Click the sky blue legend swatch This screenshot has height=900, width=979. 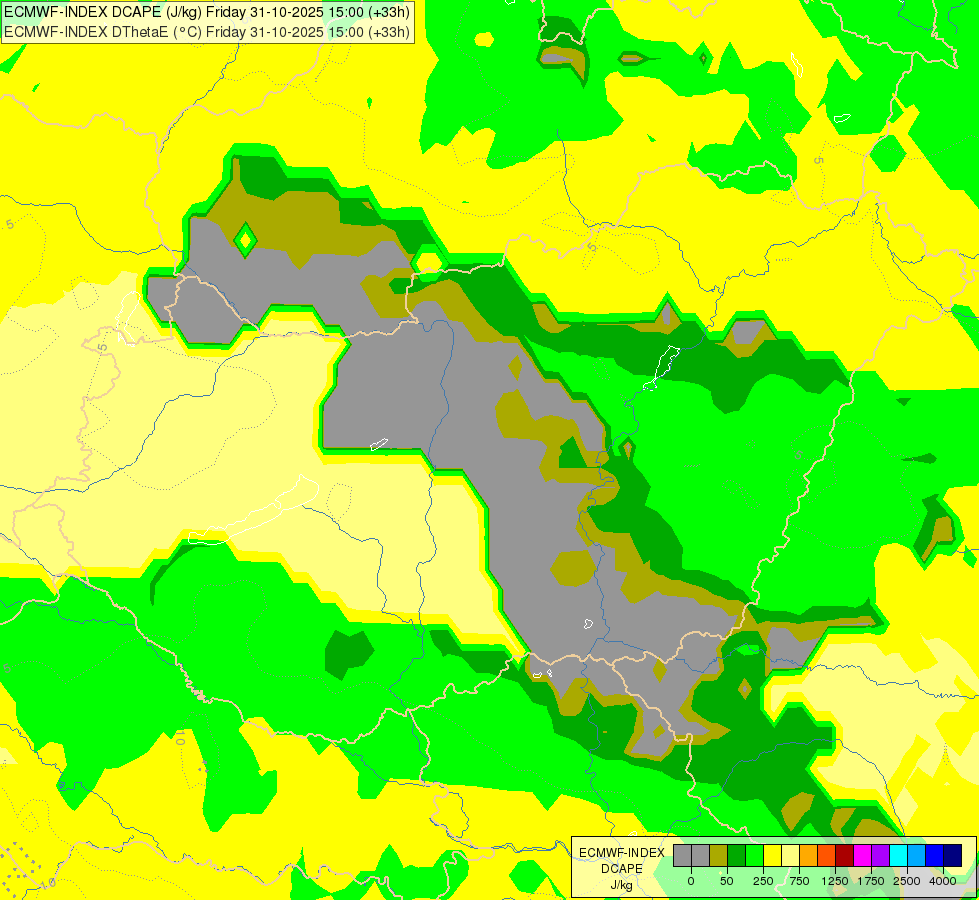point(917,855)
